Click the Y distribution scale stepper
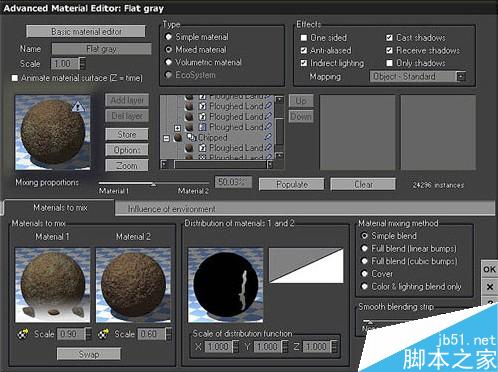 (285, 347)
